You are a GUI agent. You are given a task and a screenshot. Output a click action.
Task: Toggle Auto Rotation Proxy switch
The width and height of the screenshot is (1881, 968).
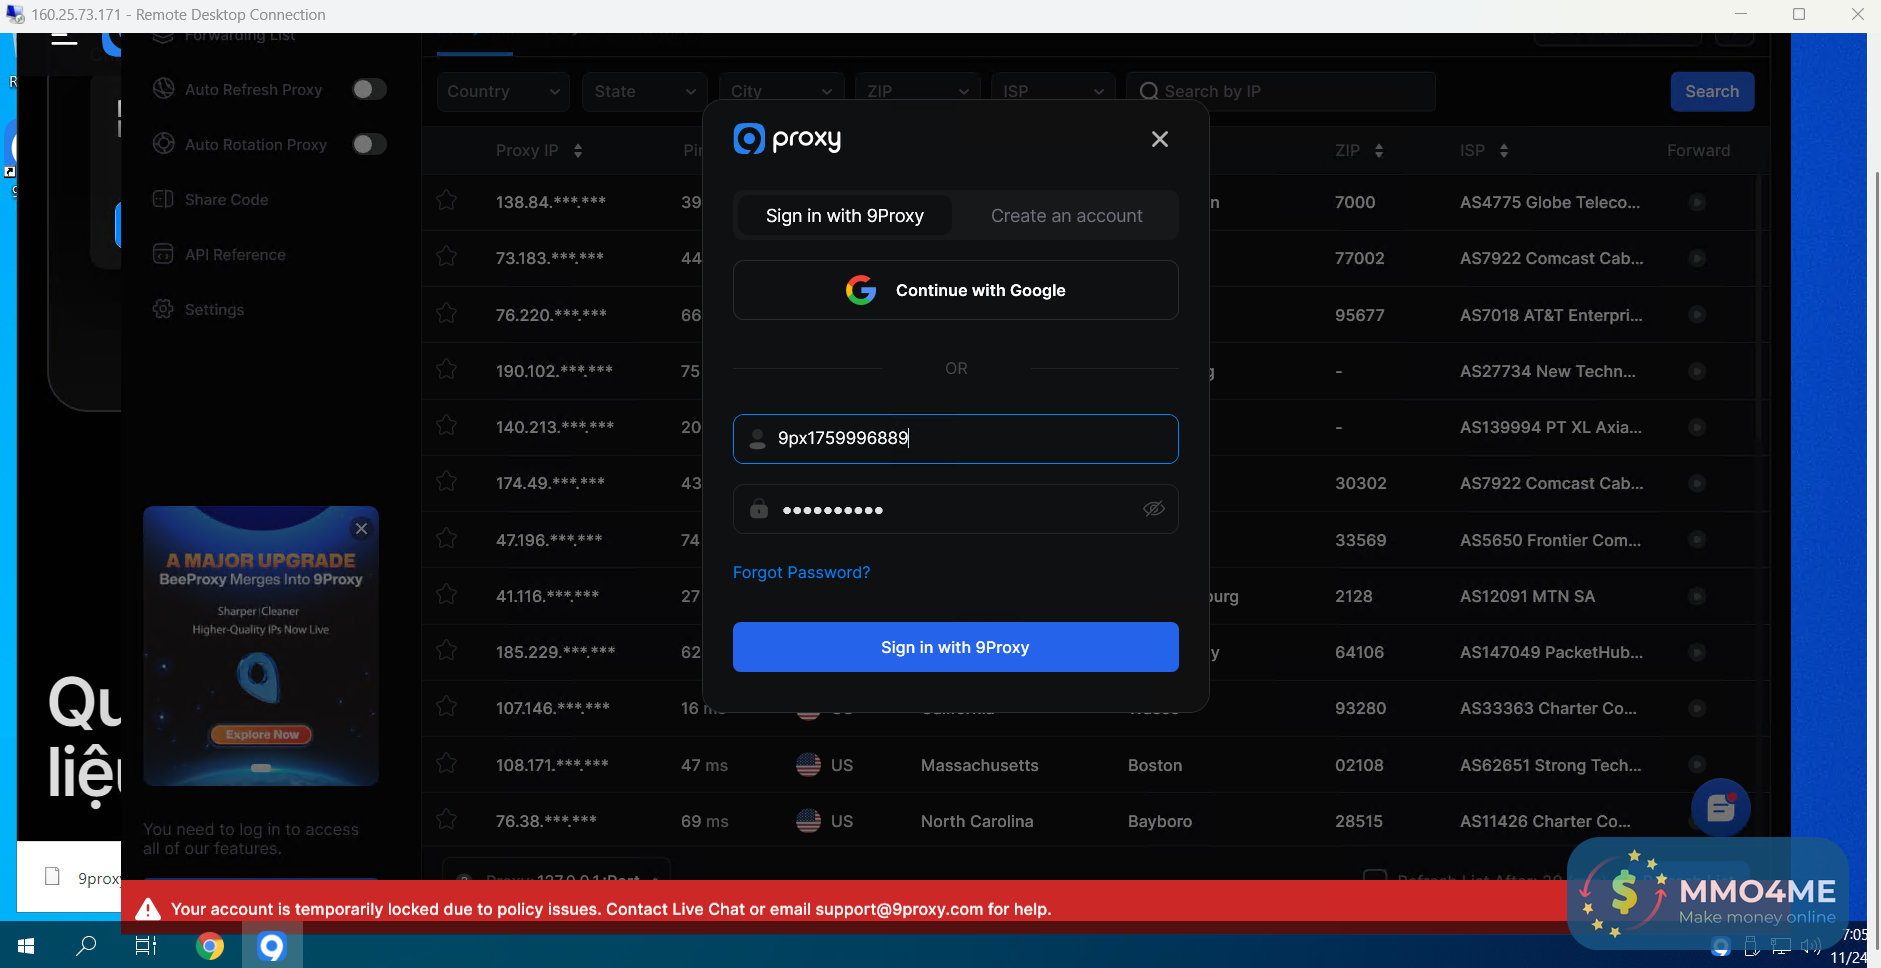click(369, 144)
